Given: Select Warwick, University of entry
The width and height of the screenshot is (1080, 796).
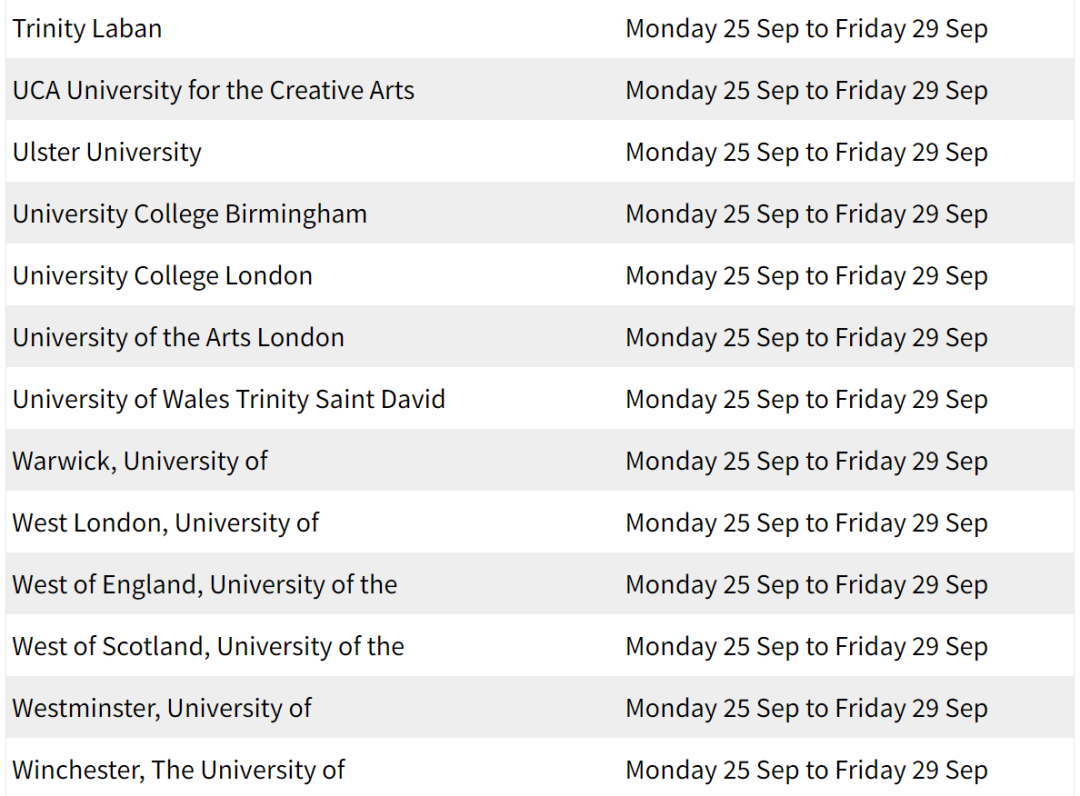Looking at the screenshot, I should [140, 461].
